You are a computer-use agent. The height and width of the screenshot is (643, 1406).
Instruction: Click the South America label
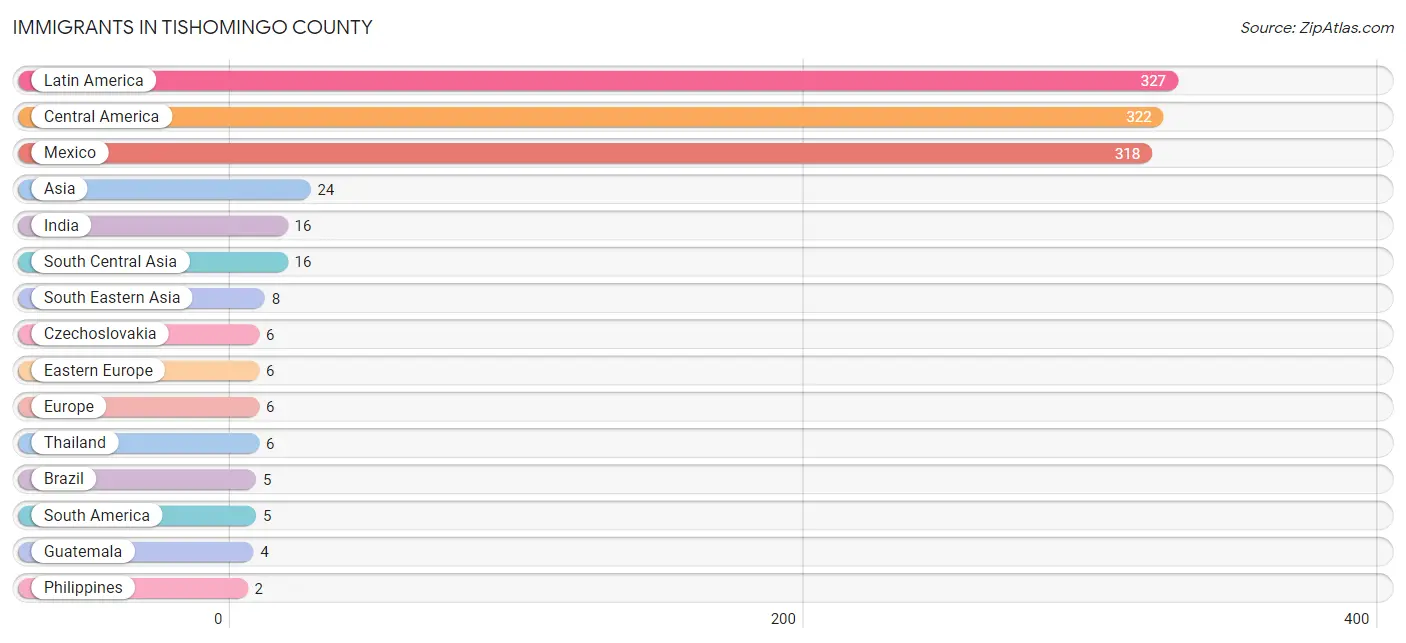[97, 515]
